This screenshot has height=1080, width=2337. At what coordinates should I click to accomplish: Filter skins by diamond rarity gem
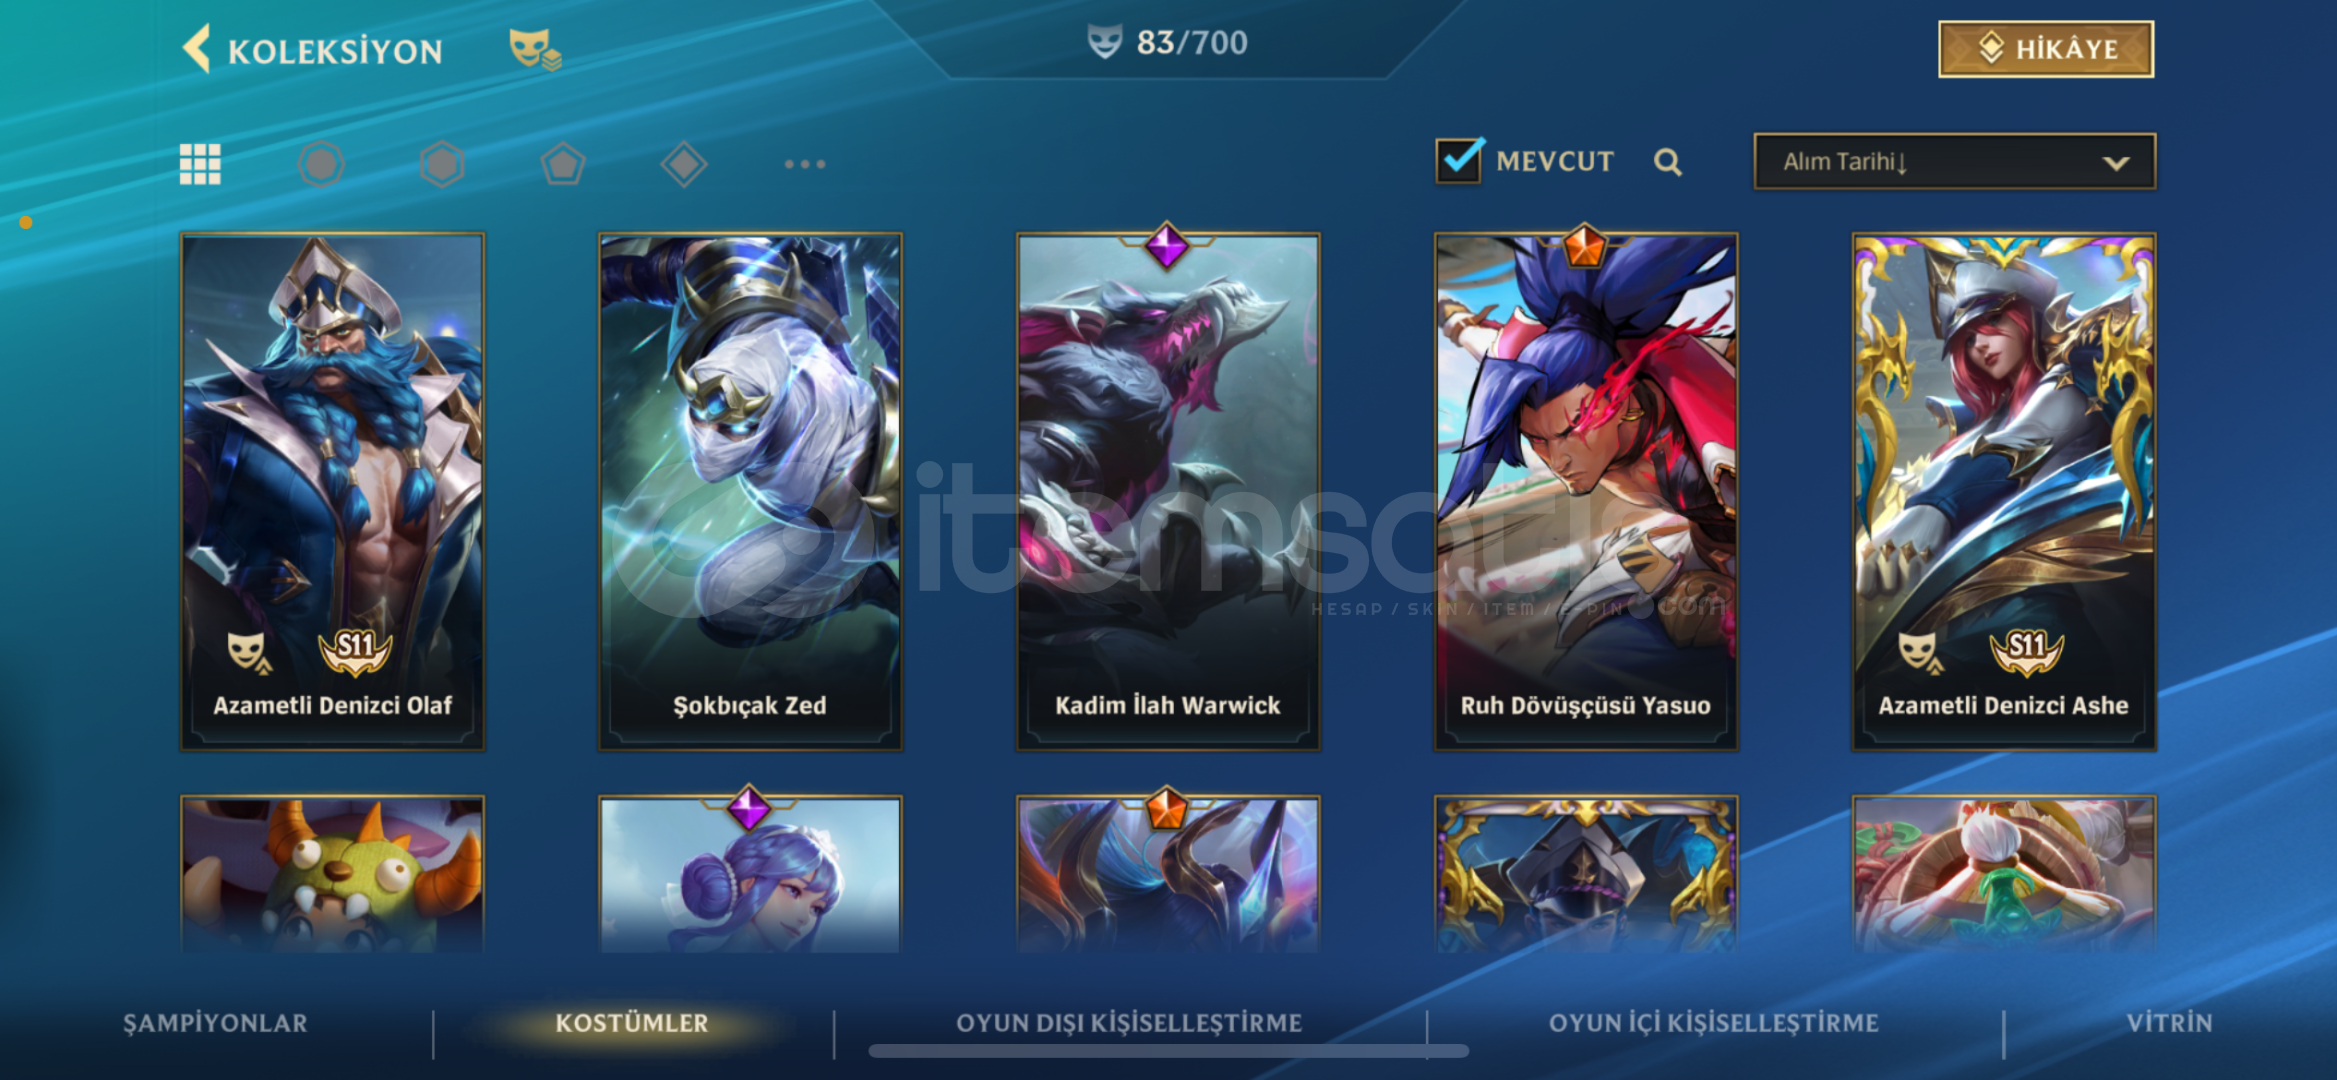click(x=684, y=164)
